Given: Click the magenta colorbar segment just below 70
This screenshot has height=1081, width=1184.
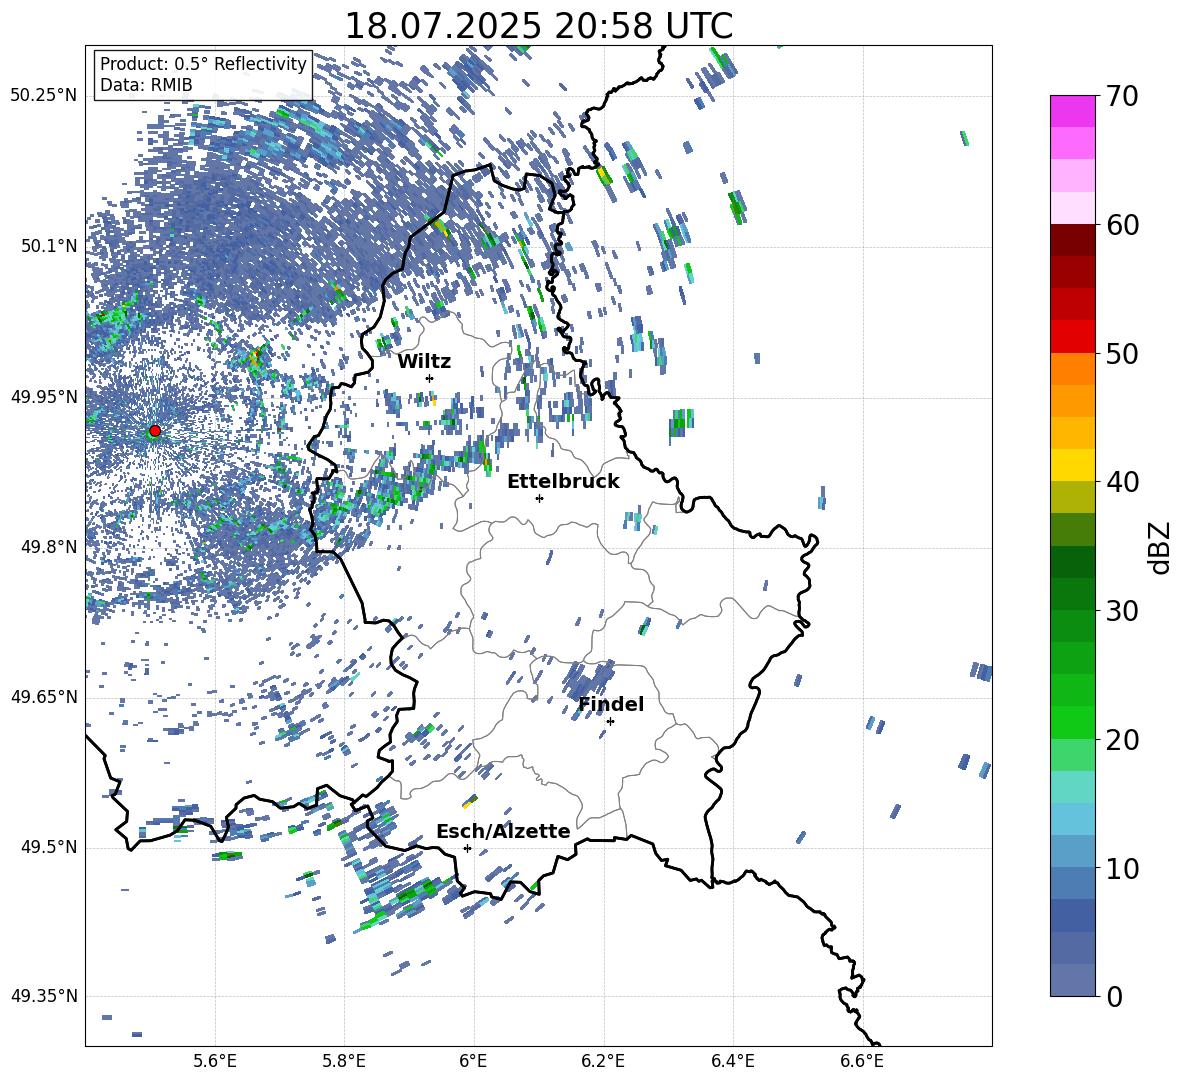Looking at the screenshot, I should point(1072,111).
